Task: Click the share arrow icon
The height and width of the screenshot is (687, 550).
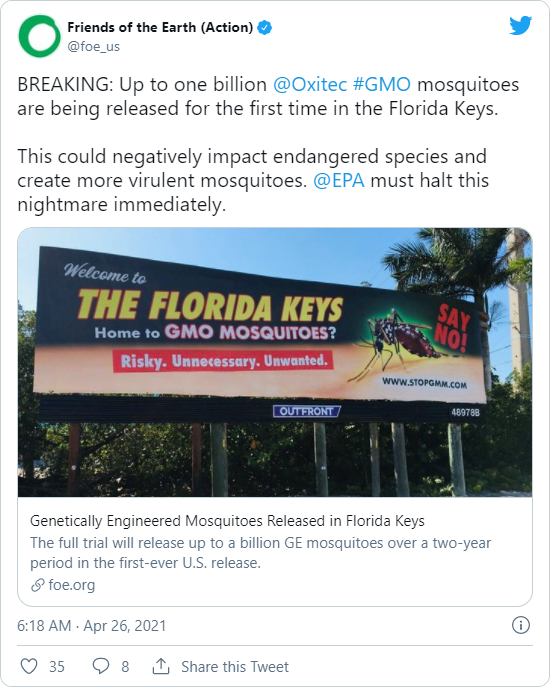Action: coord(161,666)
